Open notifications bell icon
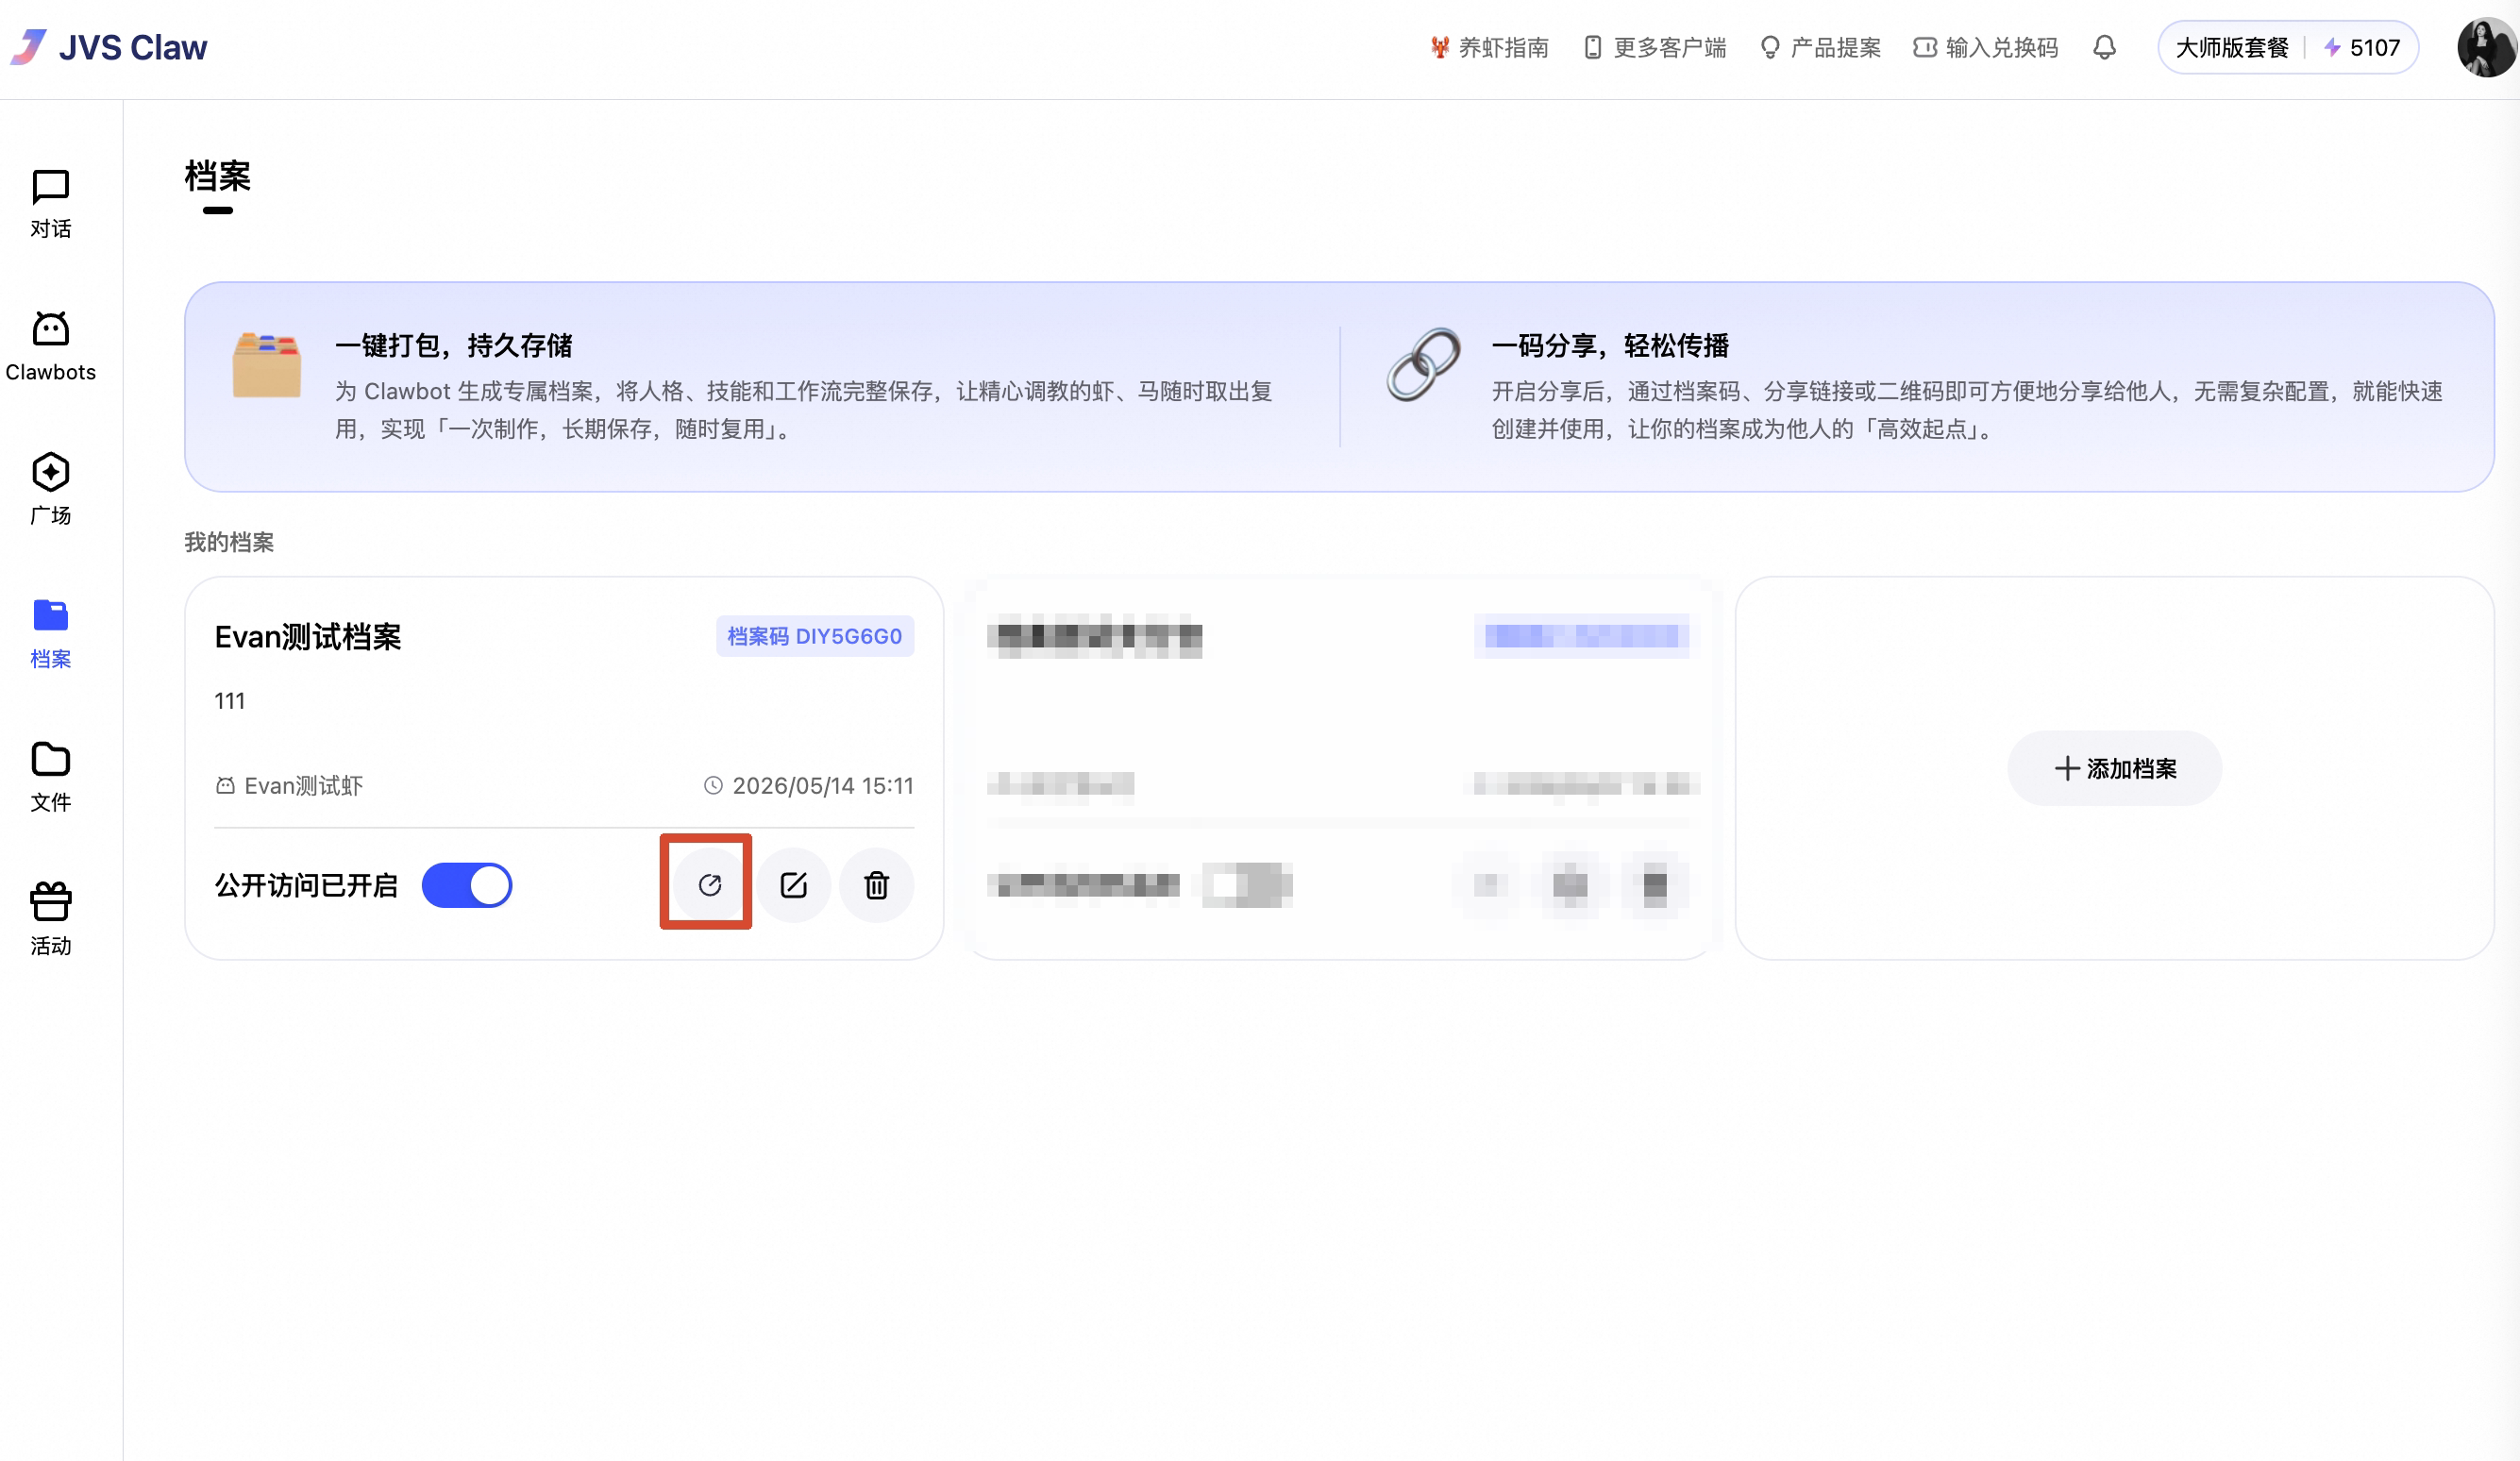Screen dimensions: 2520x1461 [2105, 47]
